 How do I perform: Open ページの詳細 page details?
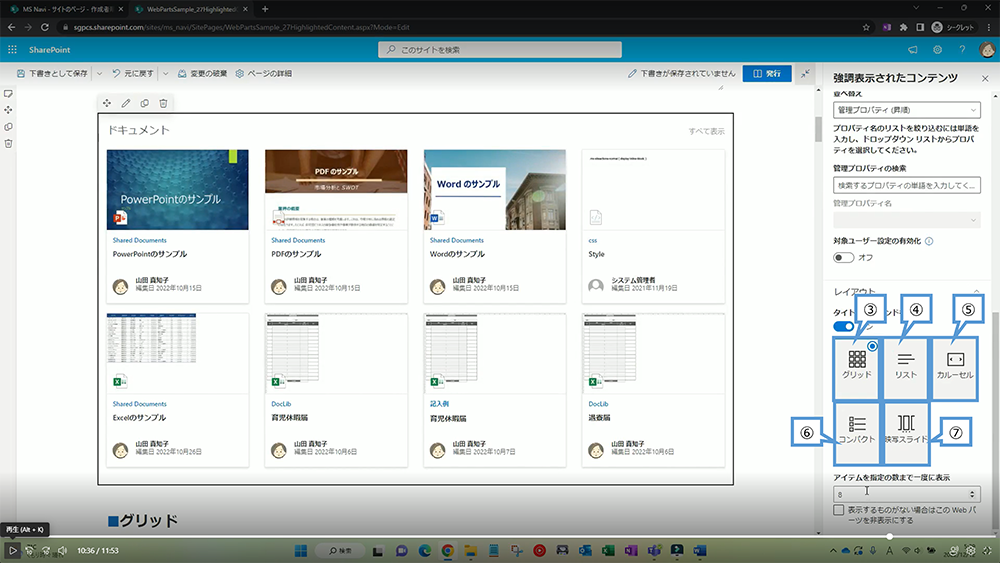(263, 74)
